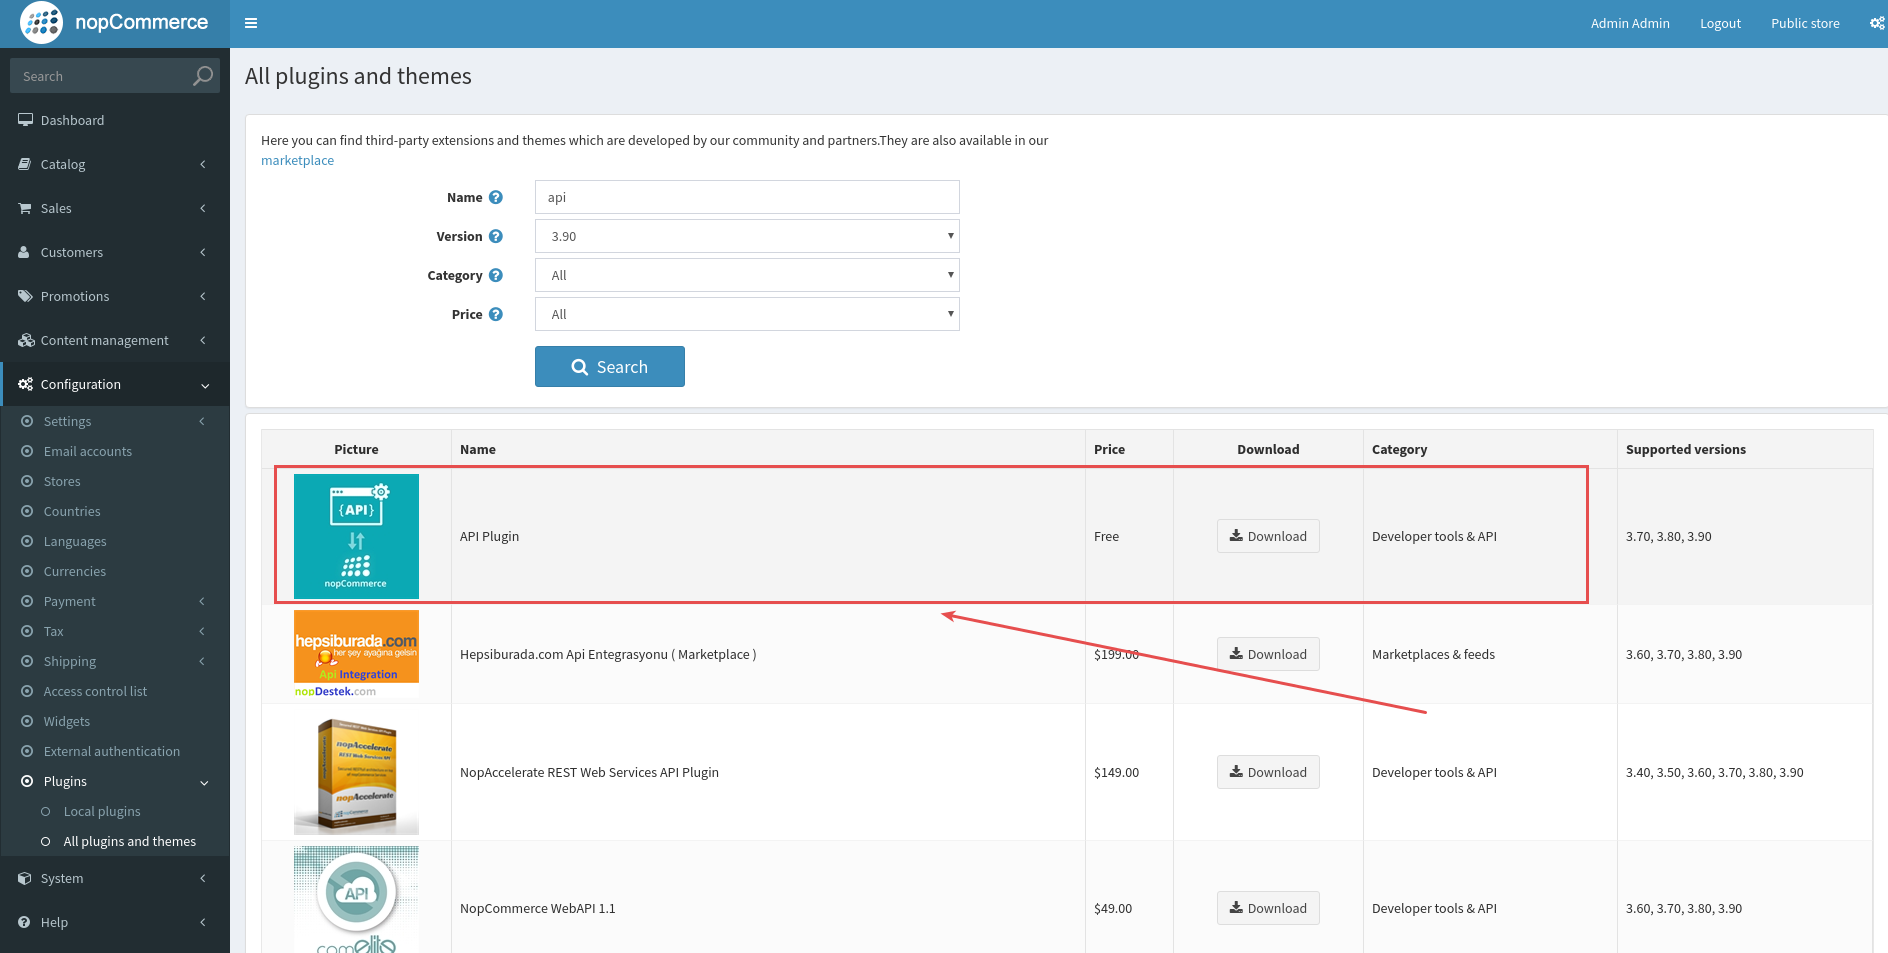Open the NopAccelerate box thumbnail

click(x=356, y=772)
